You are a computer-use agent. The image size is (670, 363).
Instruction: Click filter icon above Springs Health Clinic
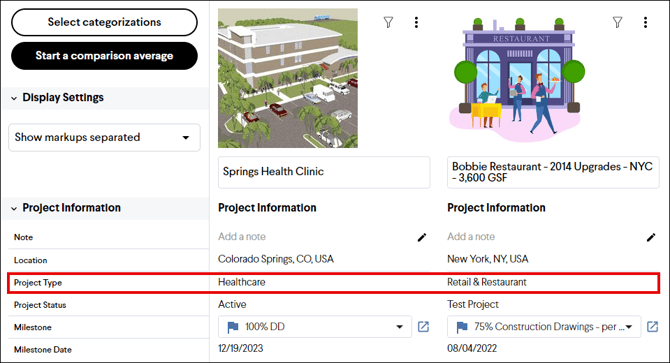click(388, 22)
